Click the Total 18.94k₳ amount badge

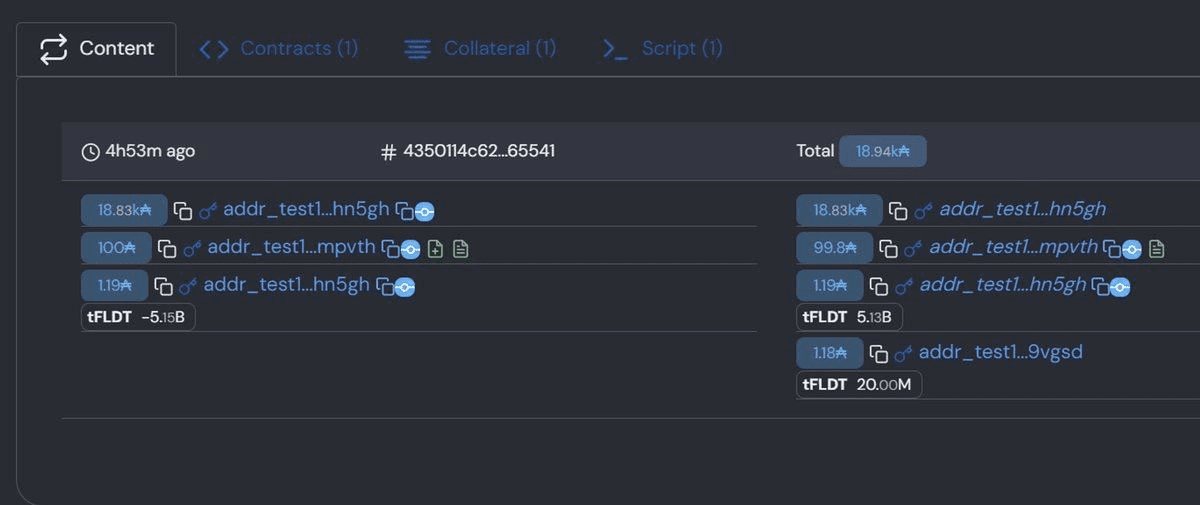882,151
